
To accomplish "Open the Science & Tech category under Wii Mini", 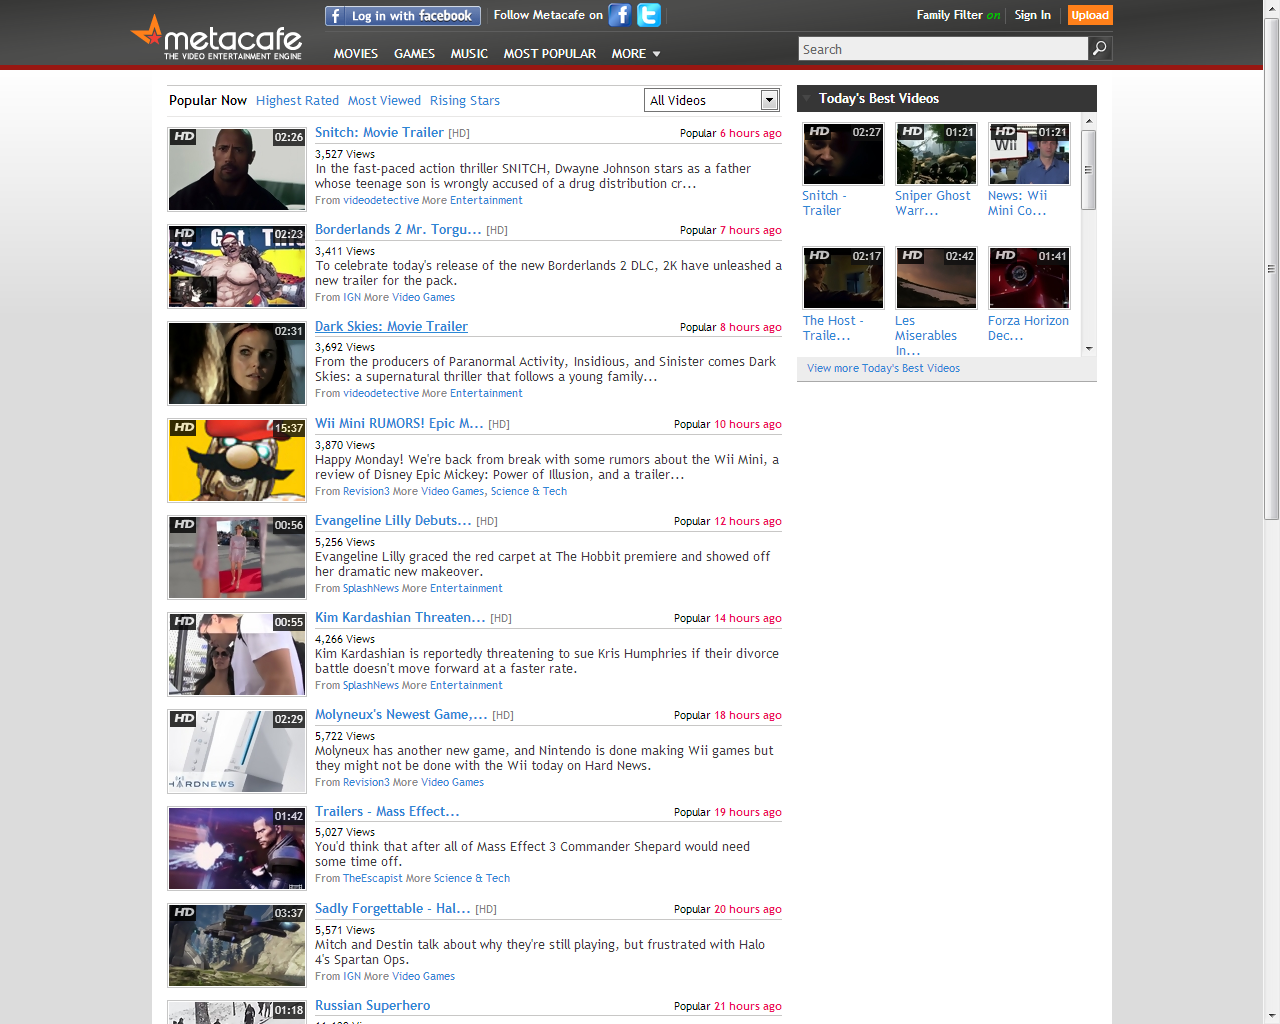I will [x=529, y=491].
